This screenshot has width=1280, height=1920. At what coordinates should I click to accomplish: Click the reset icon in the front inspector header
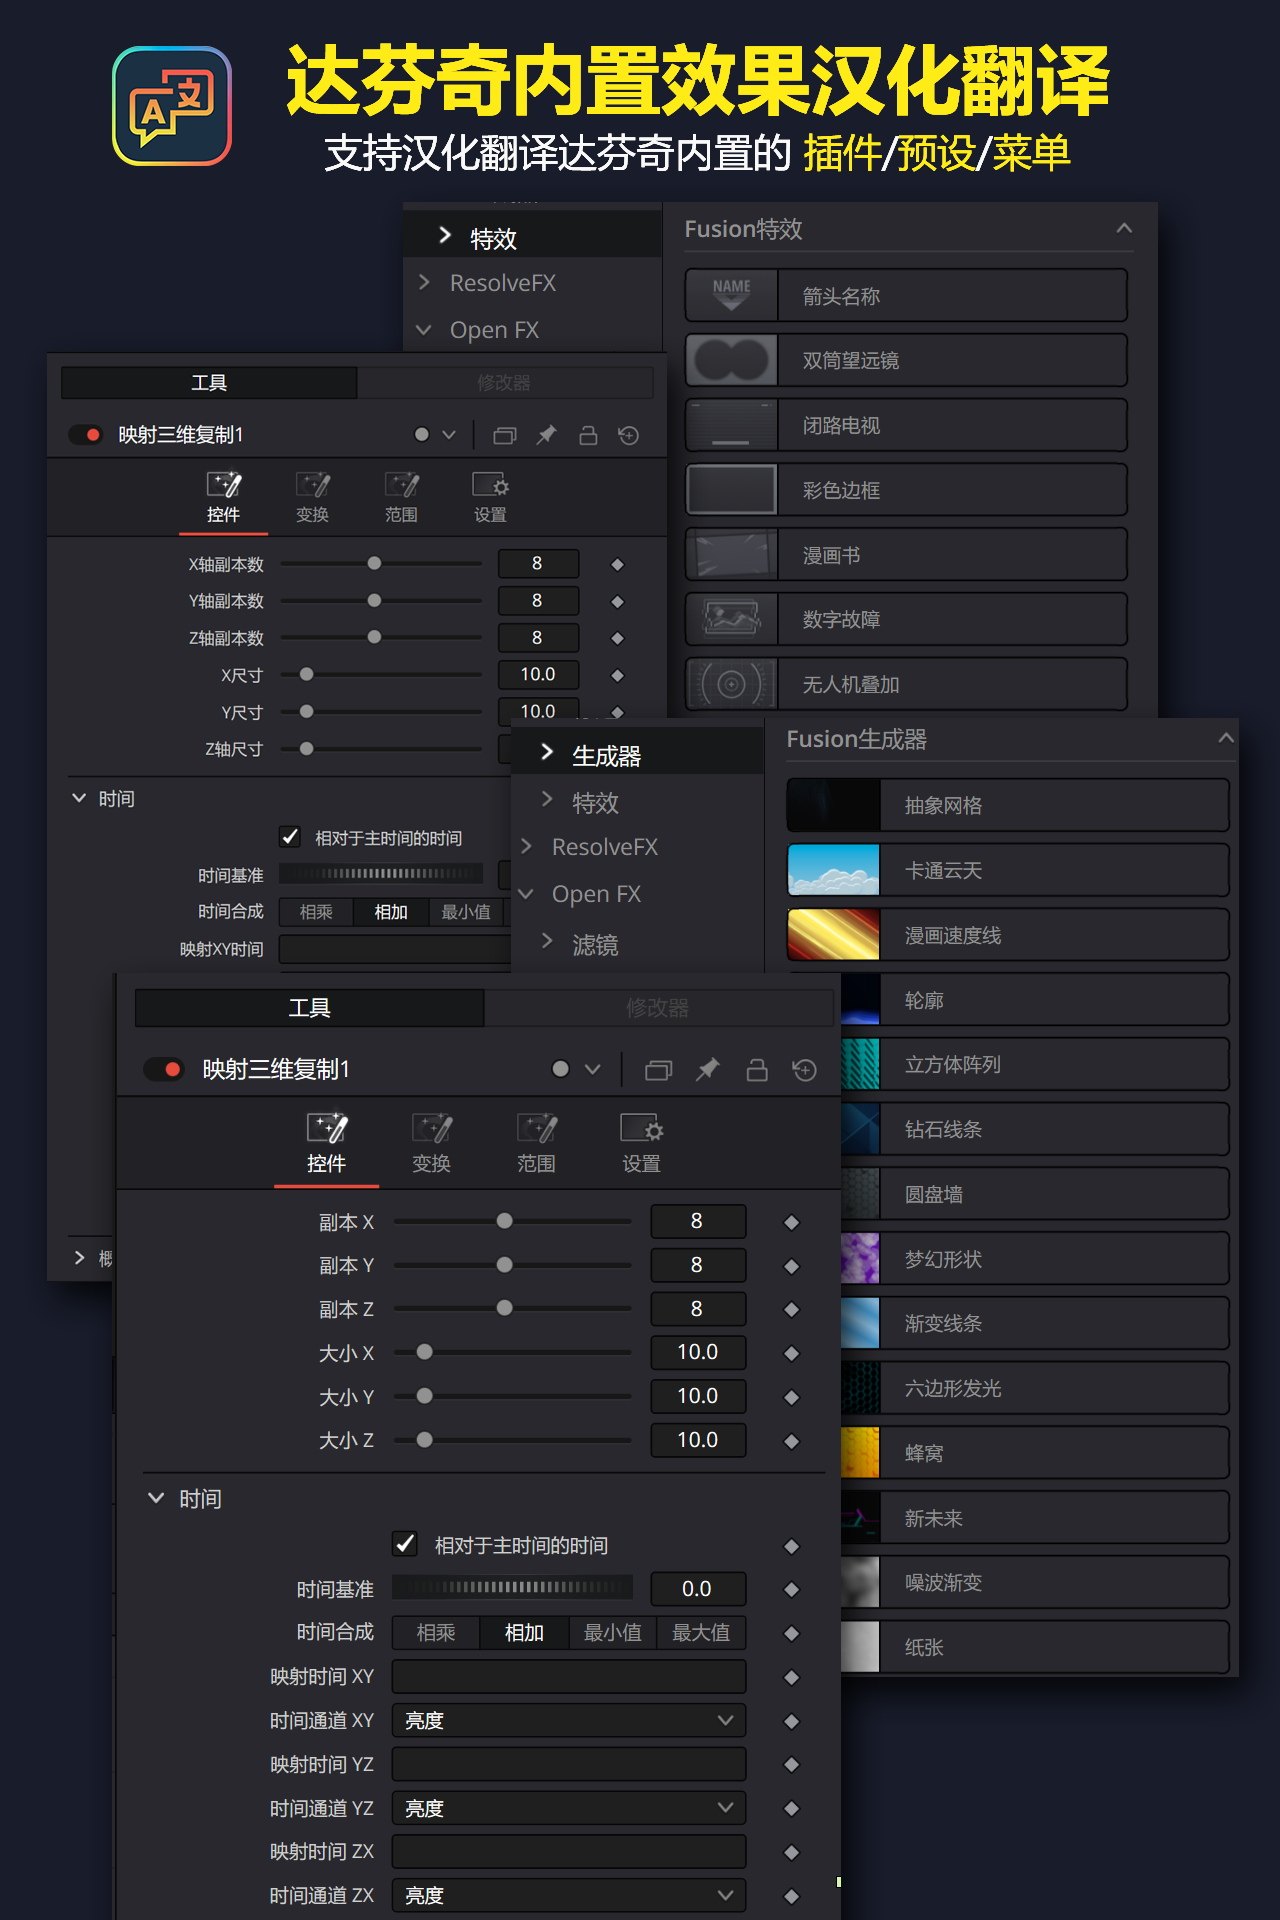[804, 1070]
